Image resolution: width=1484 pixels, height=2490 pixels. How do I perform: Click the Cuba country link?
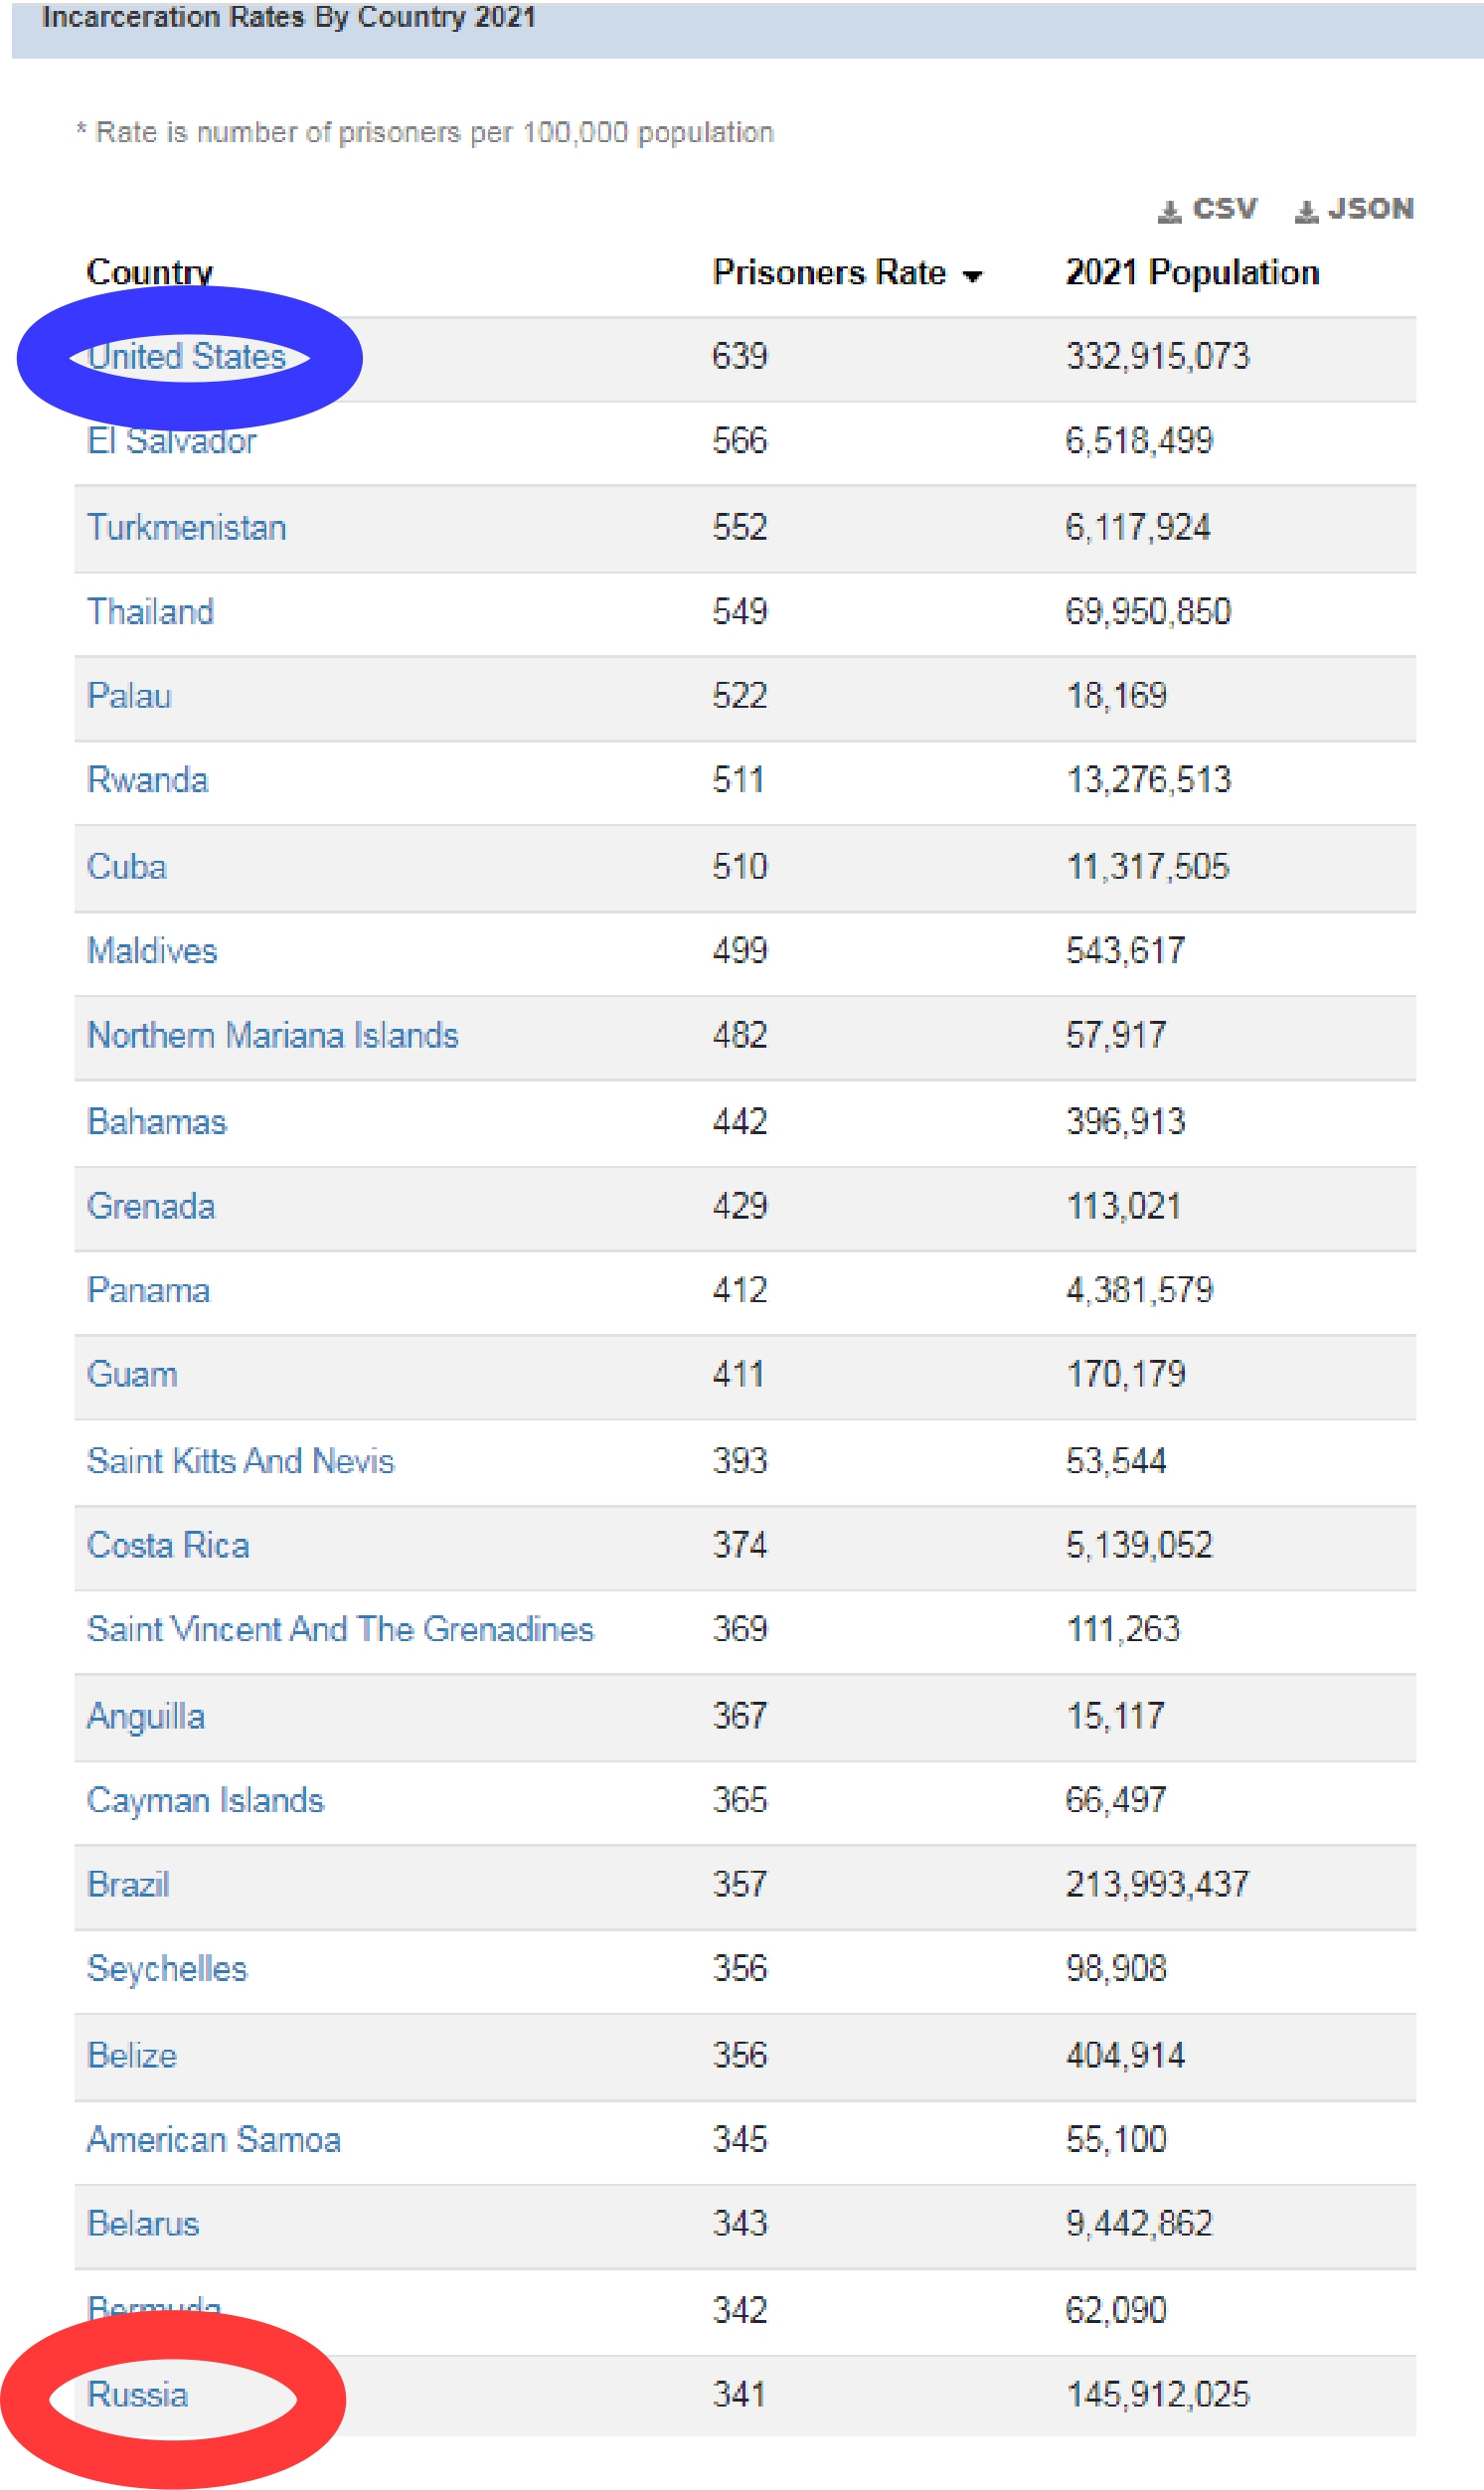126,866
